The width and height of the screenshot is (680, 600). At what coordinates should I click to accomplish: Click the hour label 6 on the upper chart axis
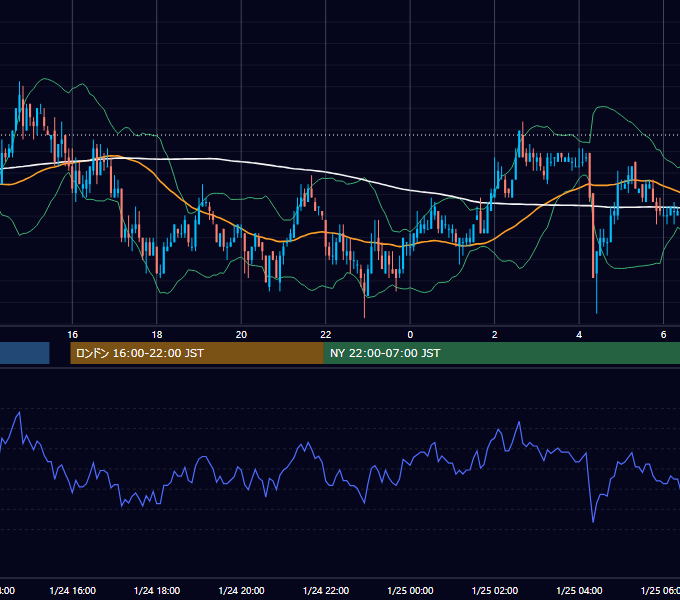pos(664,334)
